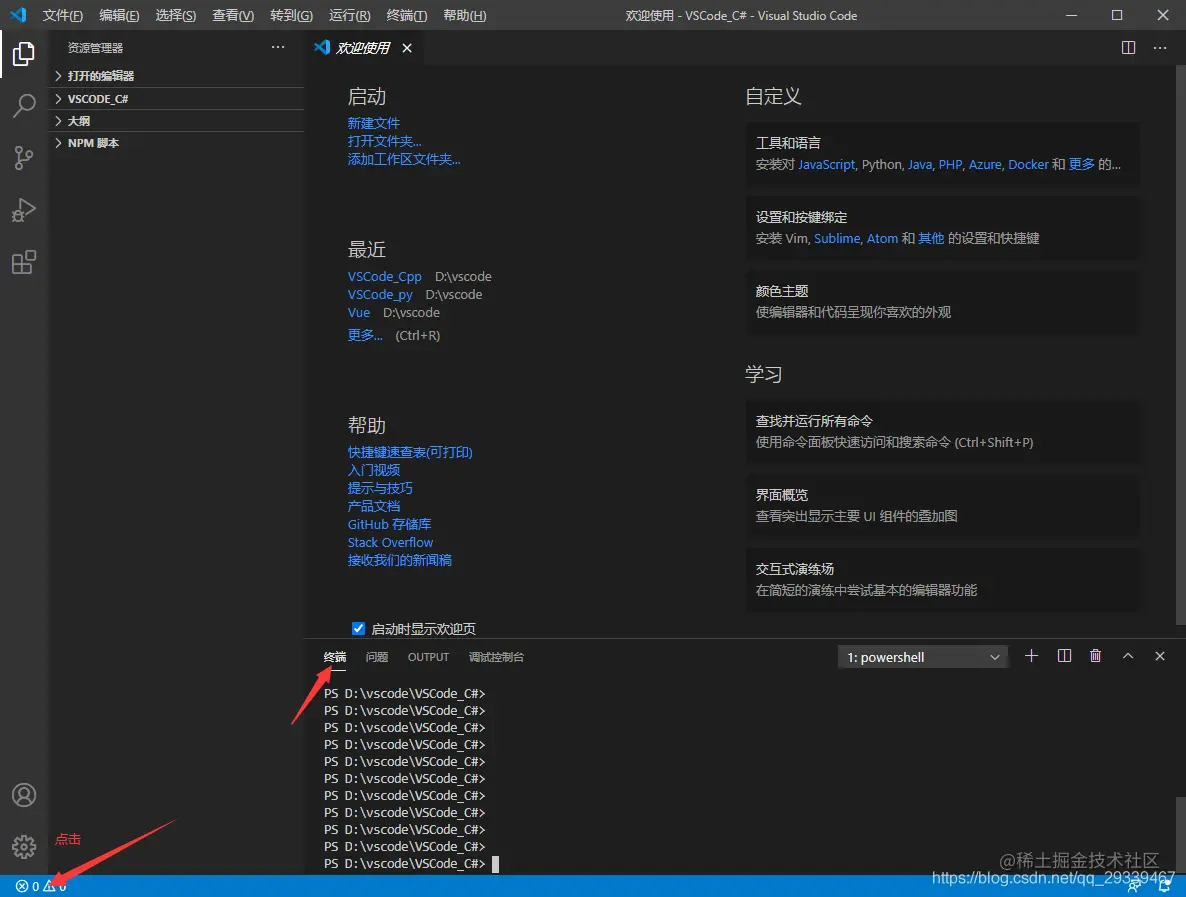Viewport: 1186px width, 897px height.
Task: Open the 界面概览 card
Action: click(x=942, y=505)
